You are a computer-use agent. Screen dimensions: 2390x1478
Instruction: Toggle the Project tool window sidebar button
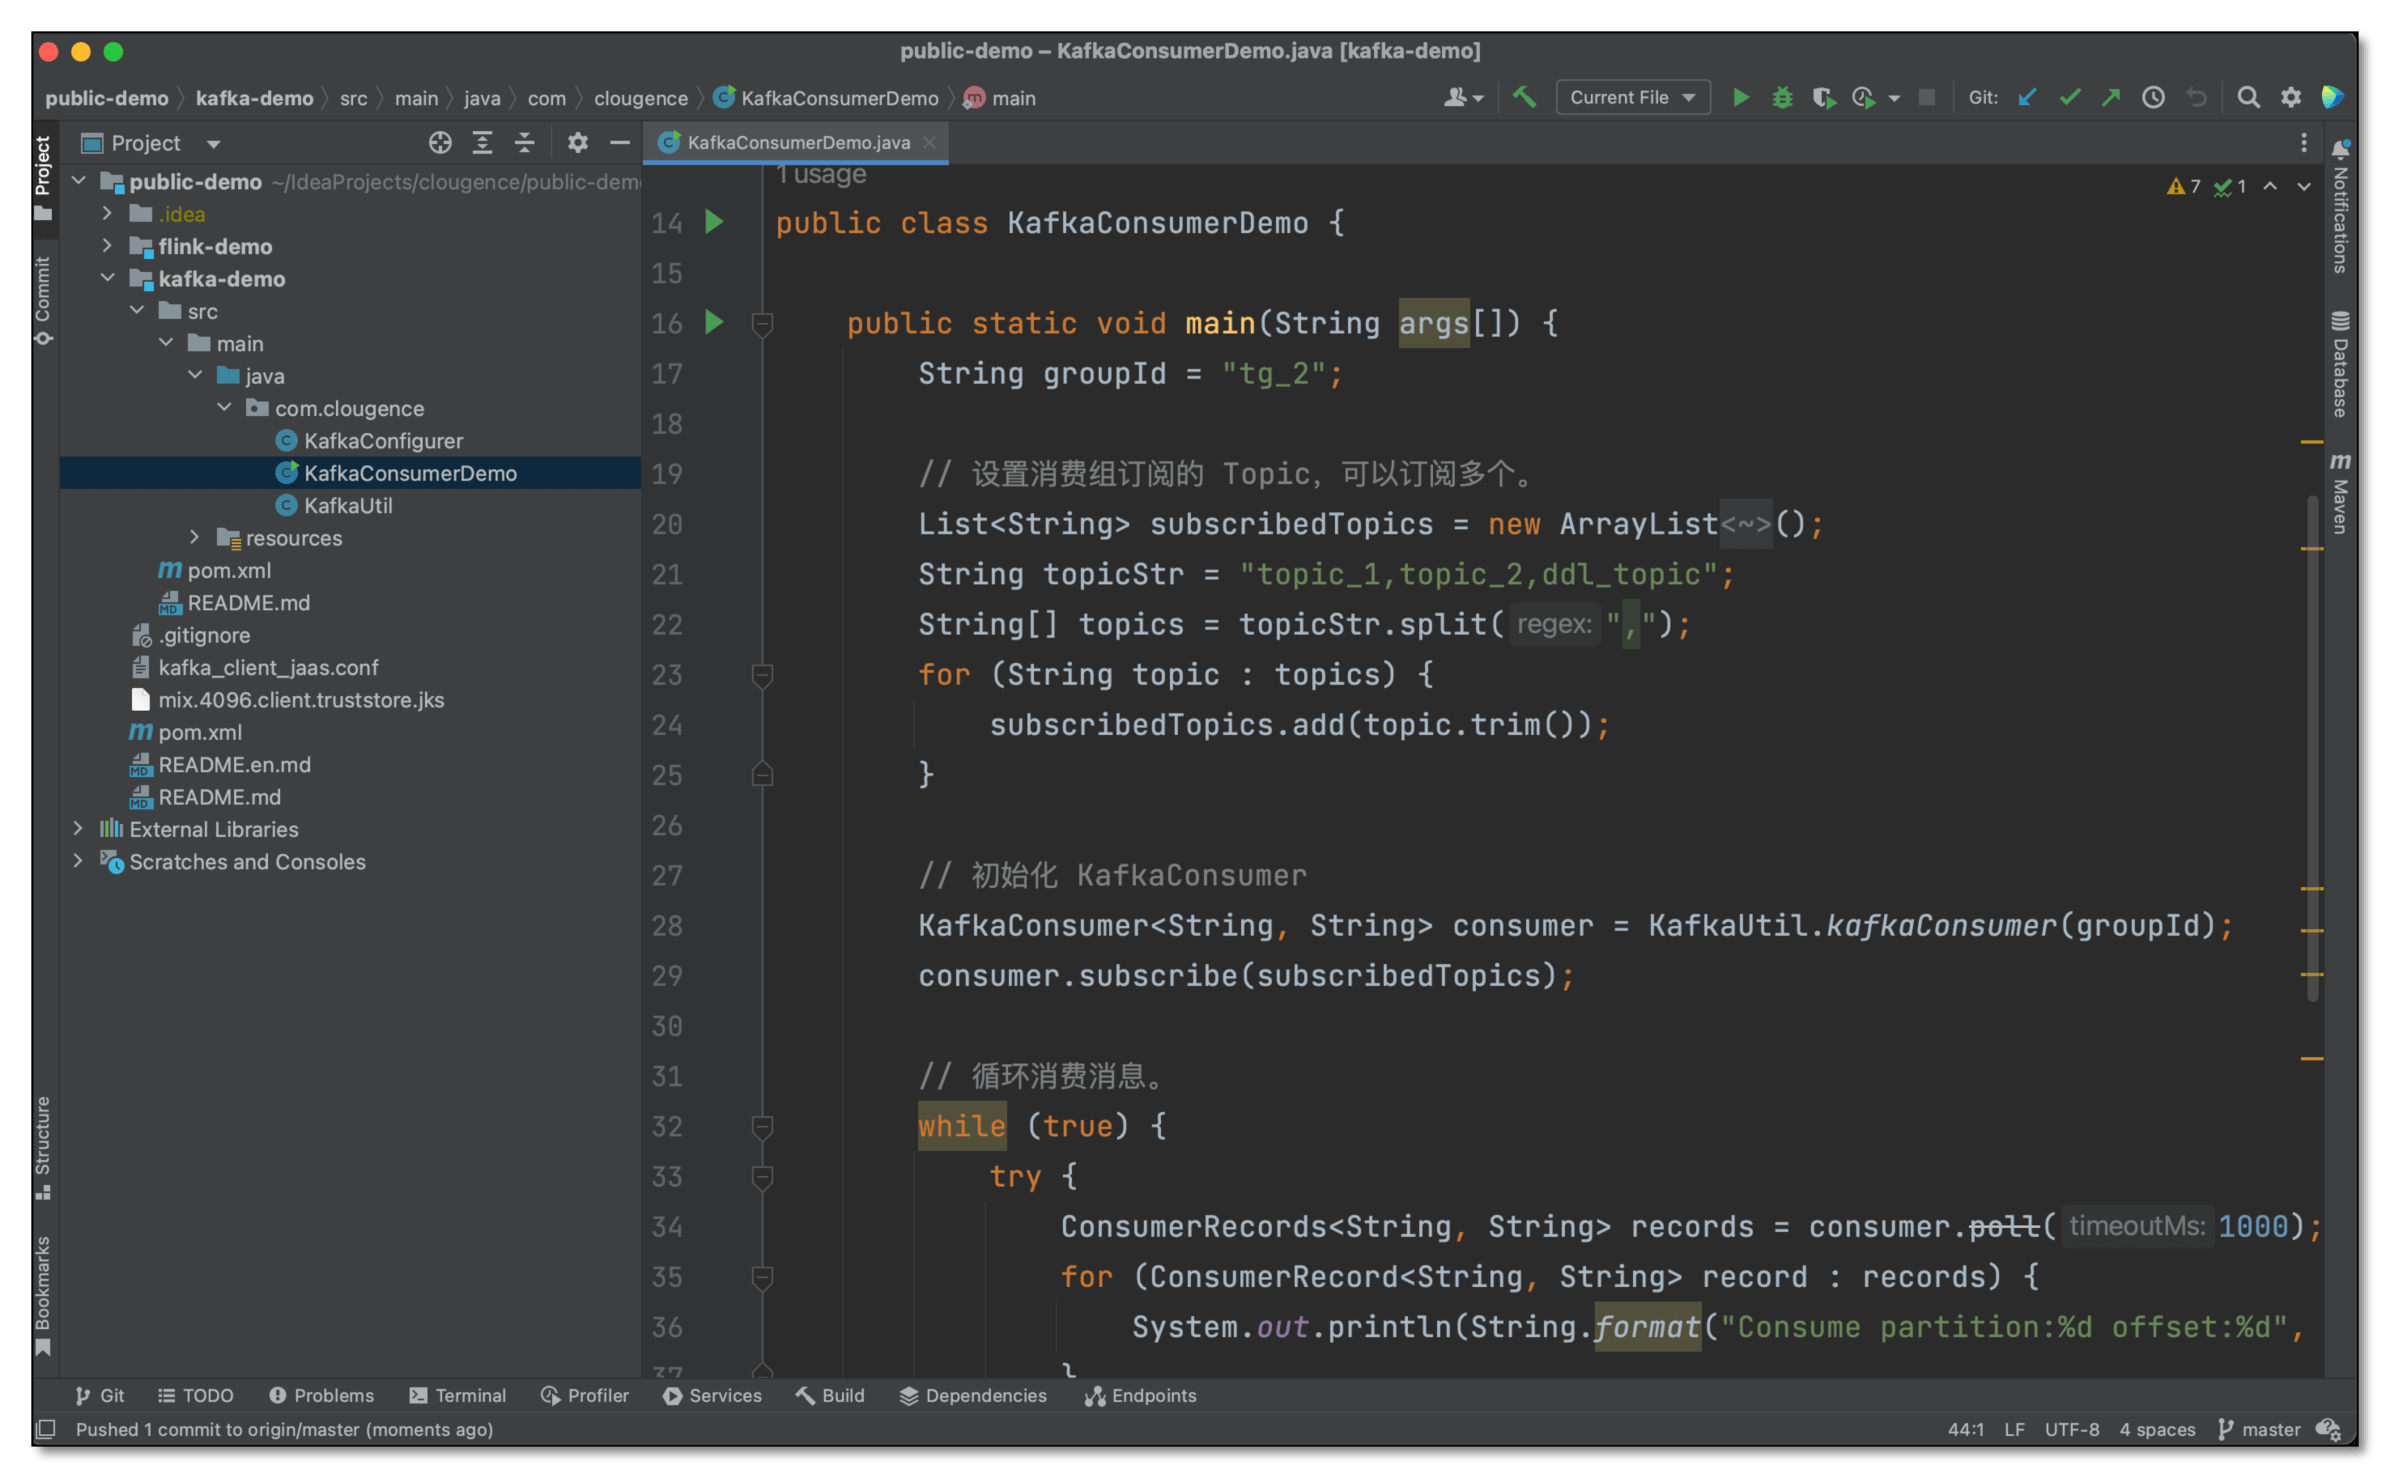(x=43, y=179)
